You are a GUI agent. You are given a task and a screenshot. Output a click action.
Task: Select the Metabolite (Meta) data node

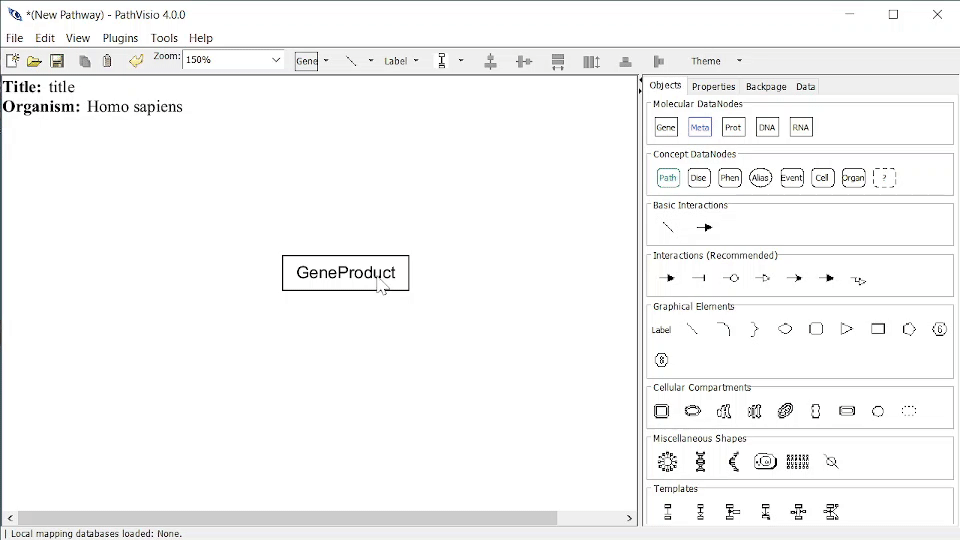pos(699,127)
